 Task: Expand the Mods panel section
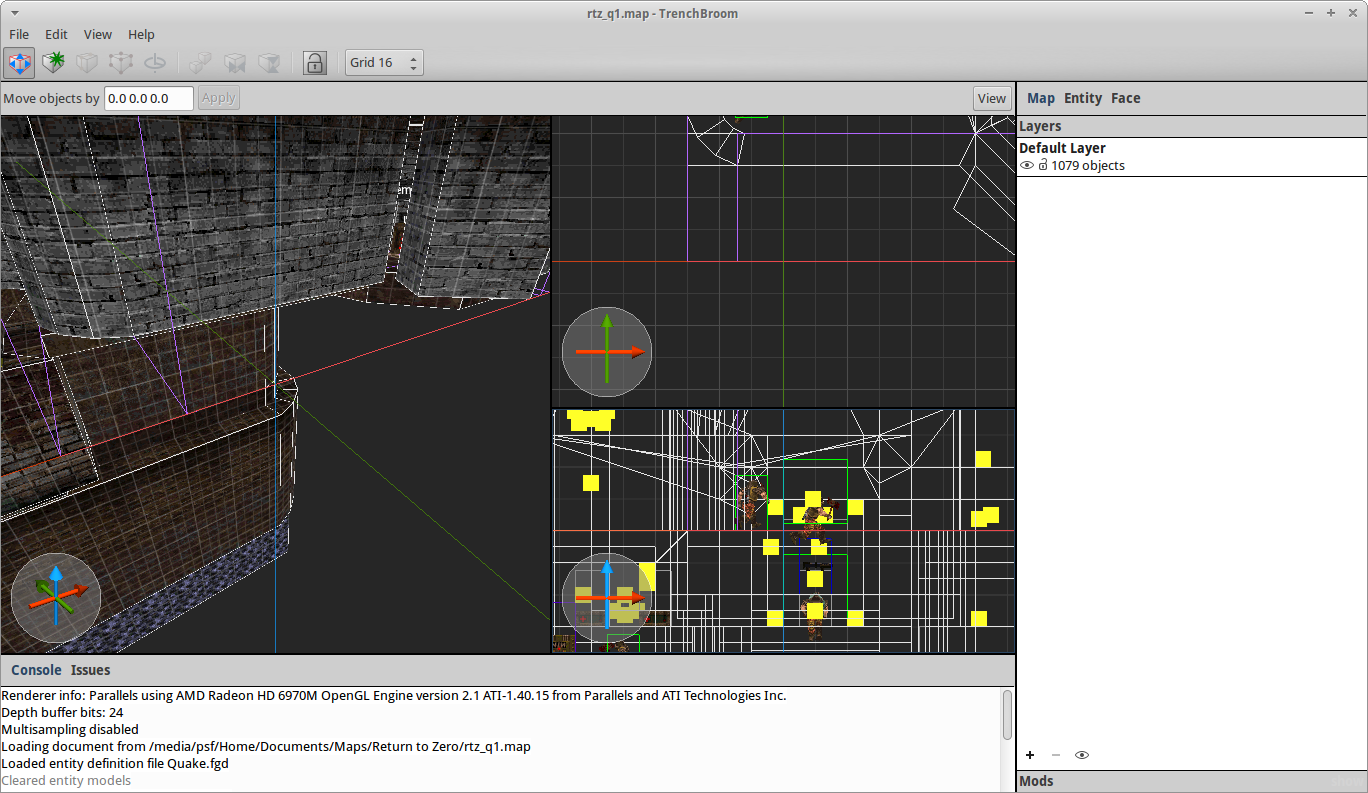click(x=1036, y=781)
